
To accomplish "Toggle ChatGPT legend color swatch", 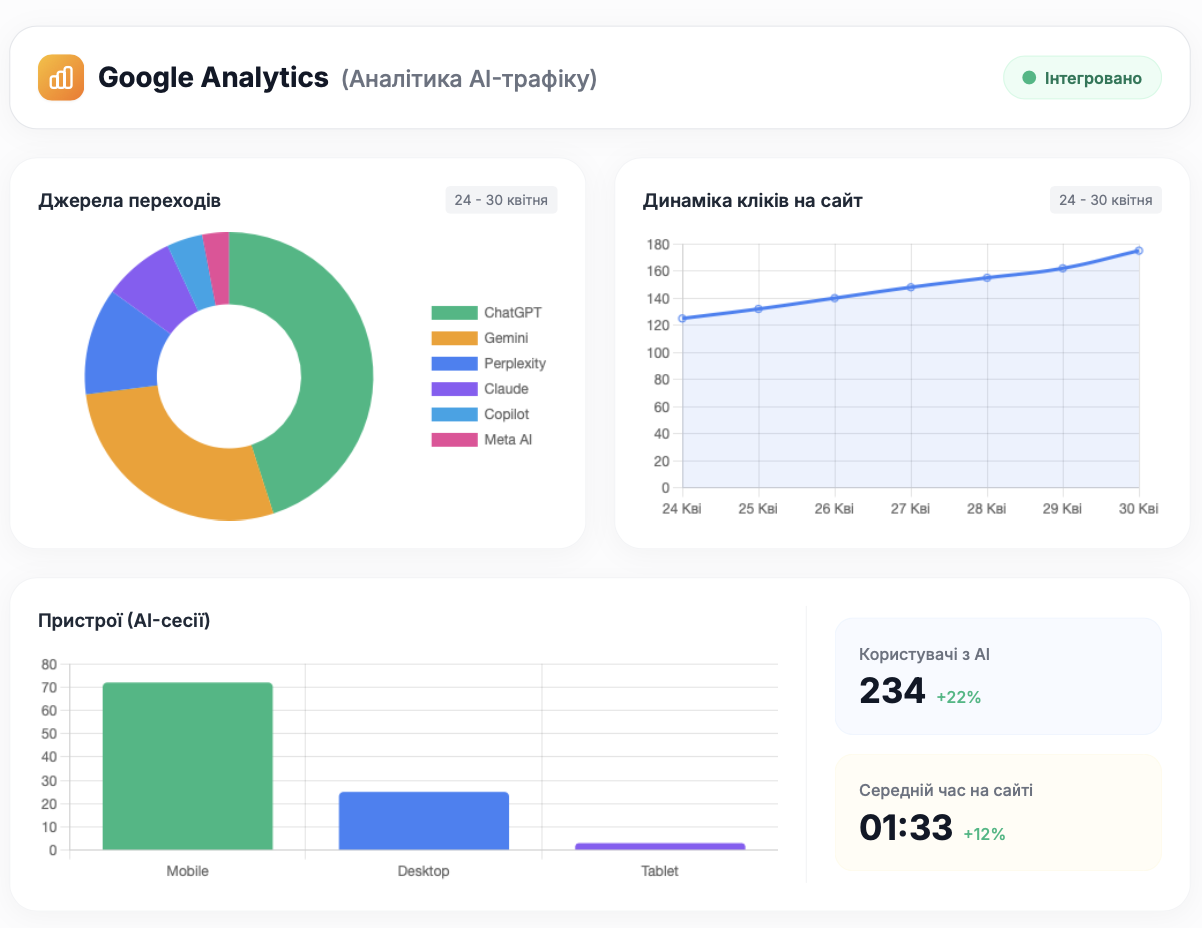I will [x=454, y=313].
